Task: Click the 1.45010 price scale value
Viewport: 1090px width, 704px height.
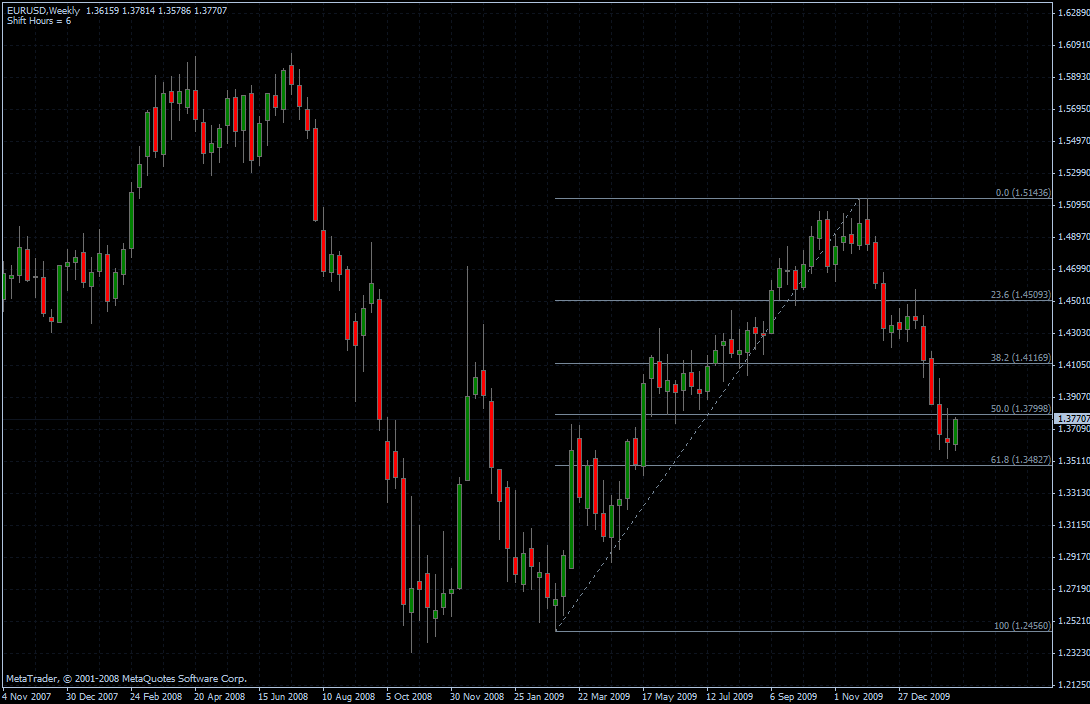Action: pos(1073,300)
